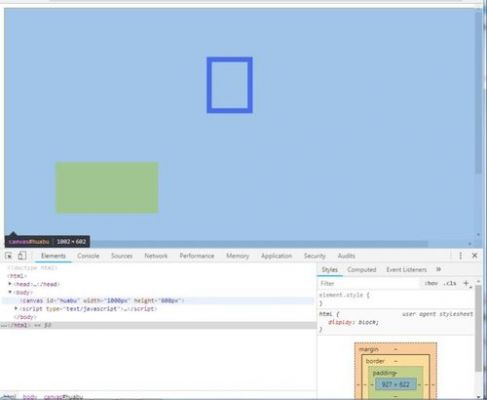This screenshot has width=487, height=400.
Task: Click the 927 × 622 content size
Action: (x=395, y=384)
